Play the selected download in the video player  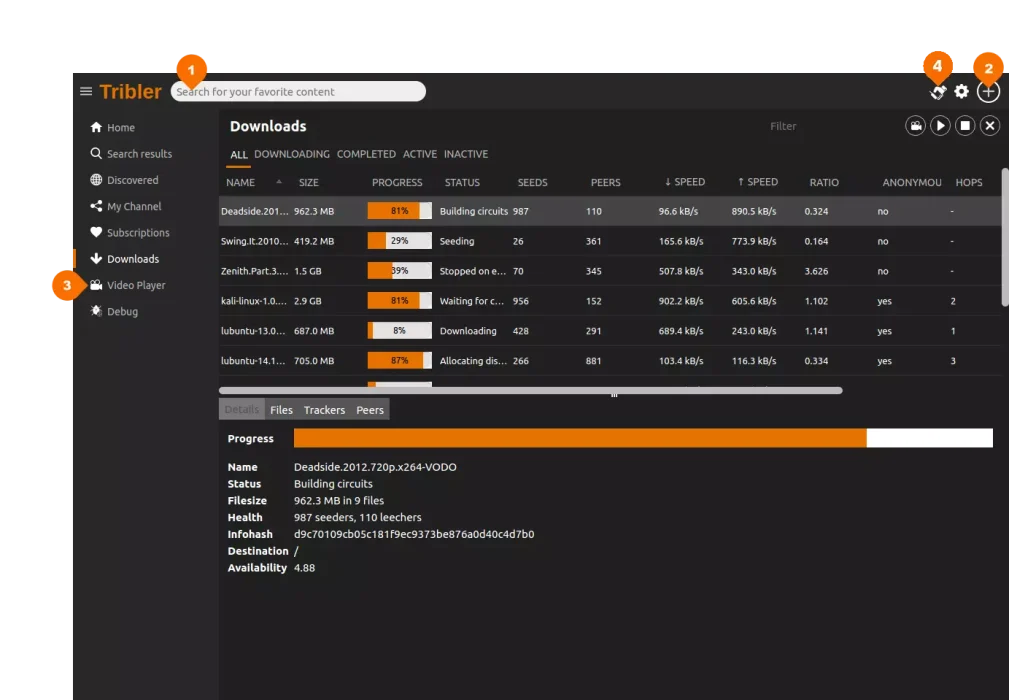[x=916, y=125]
